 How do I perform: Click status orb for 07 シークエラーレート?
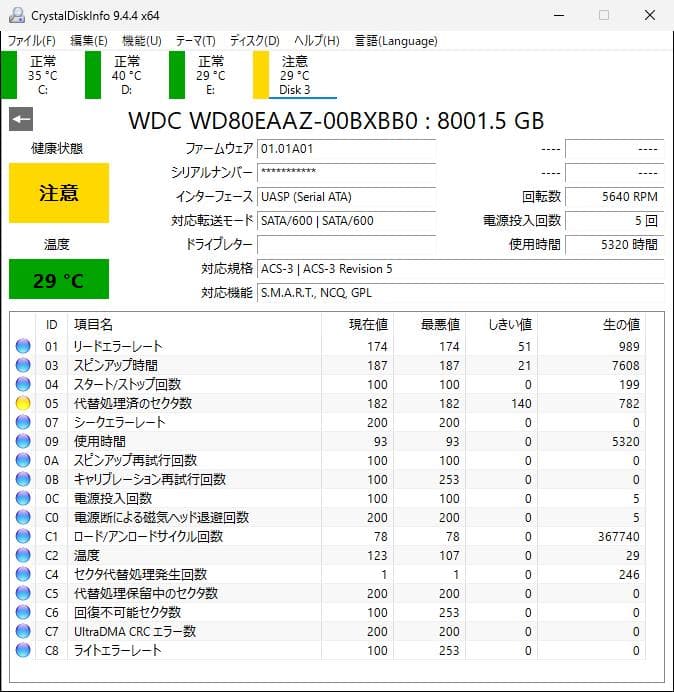coord(23,422)
